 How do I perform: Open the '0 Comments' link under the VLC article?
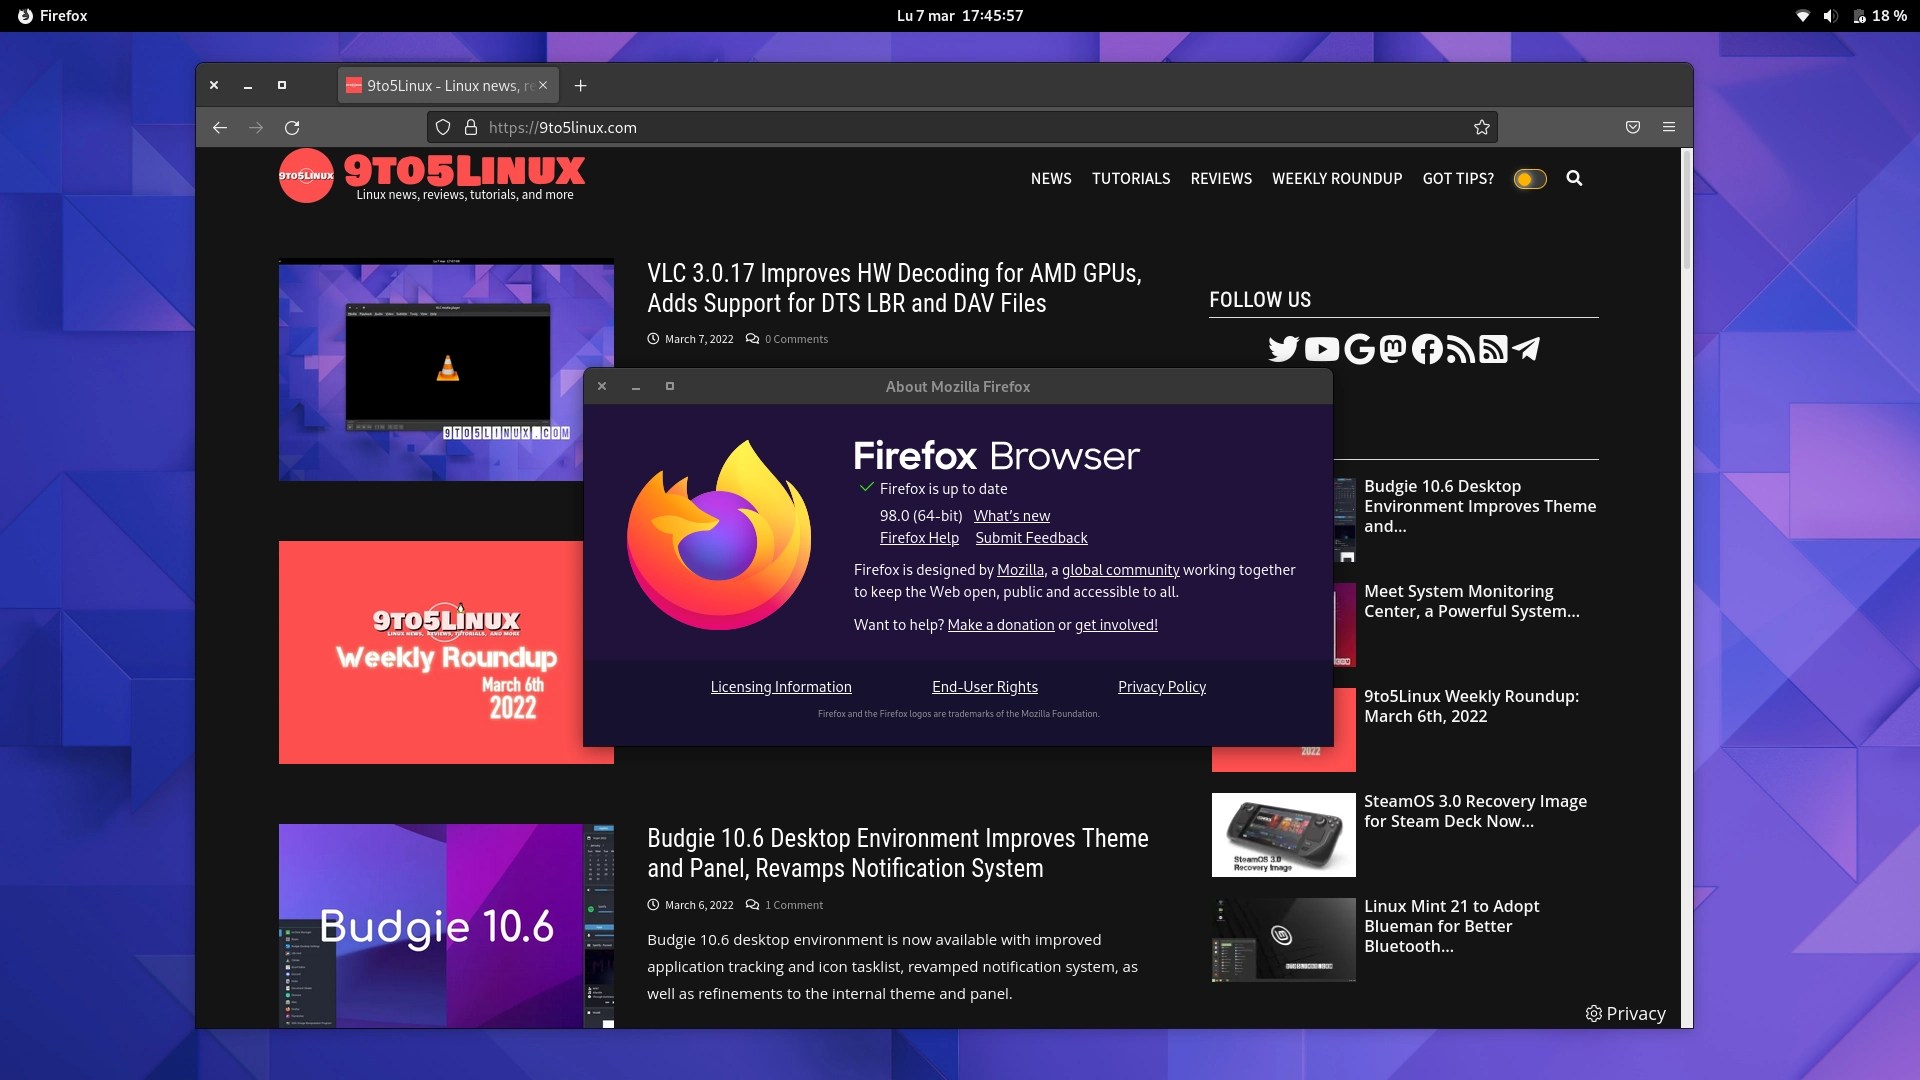[x=796, y=339]
